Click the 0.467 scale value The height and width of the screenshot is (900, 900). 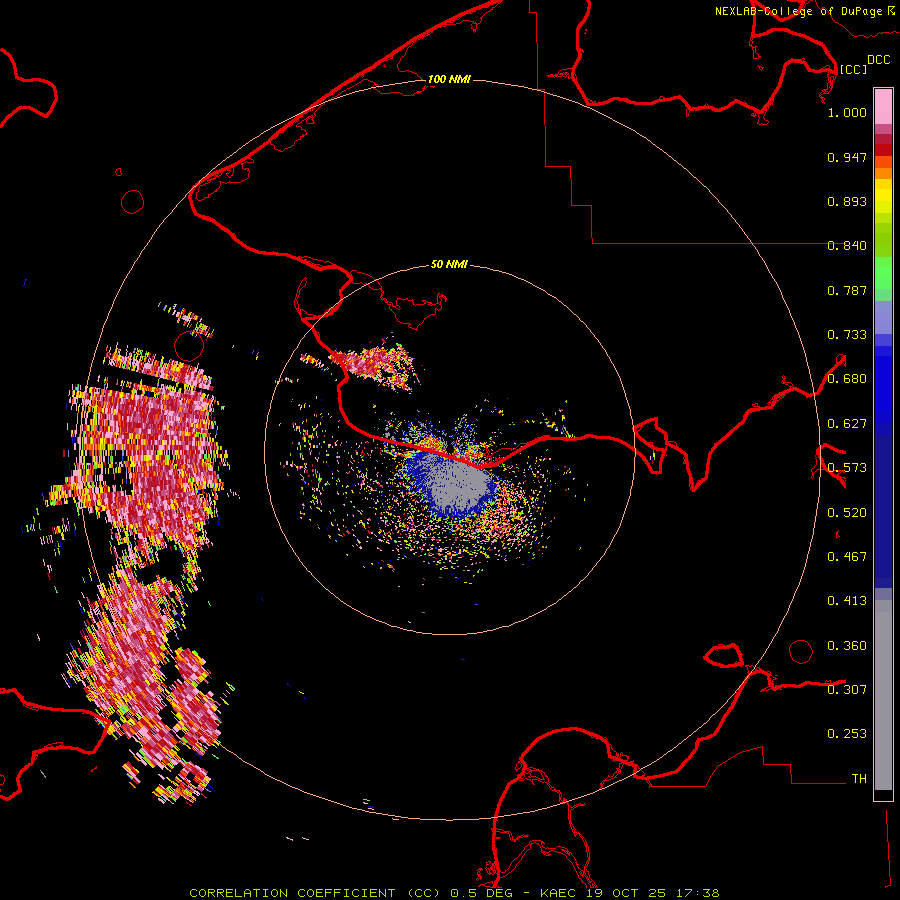(847, 557)
